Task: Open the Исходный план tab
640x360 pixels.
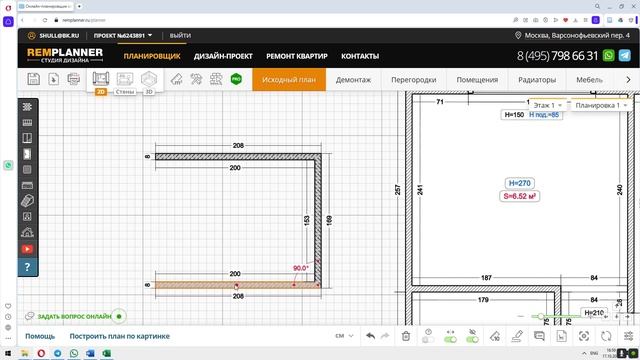Action: coord(289,80)
